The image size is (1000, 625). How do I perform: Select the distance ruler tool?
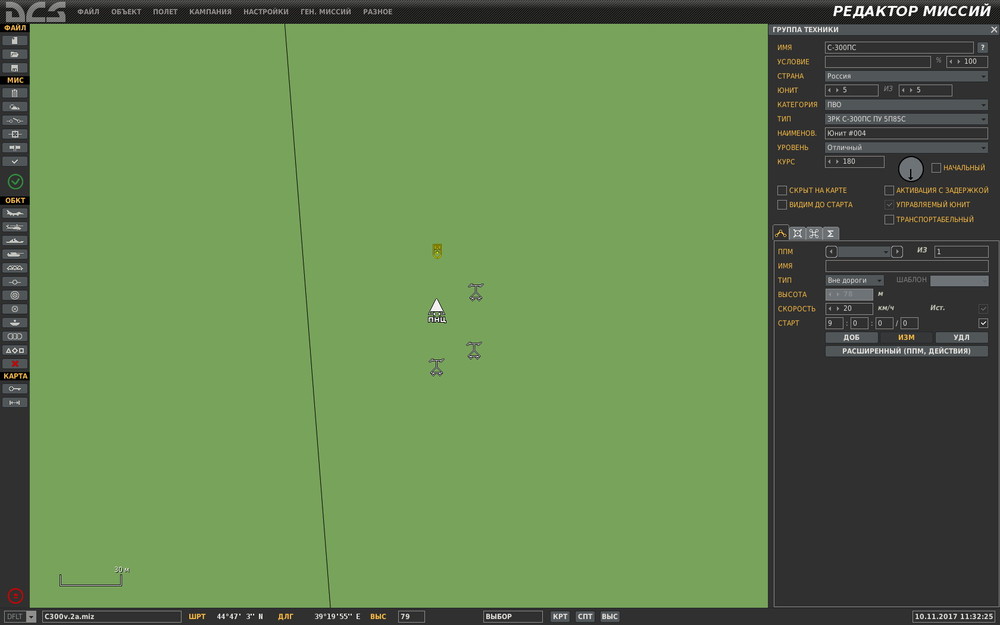tap(15, 402)
